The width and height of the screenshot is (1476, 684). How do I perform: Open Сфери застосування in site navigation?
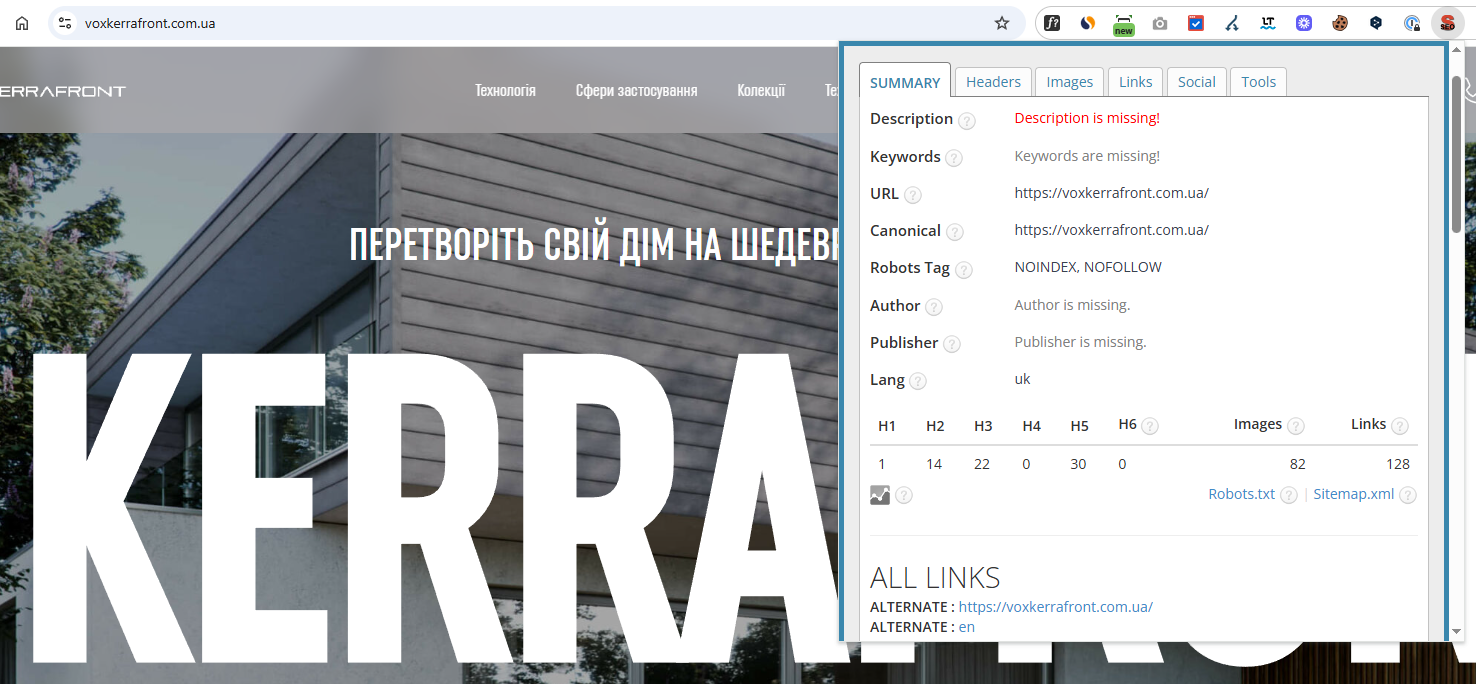click(x=636, y=90)
